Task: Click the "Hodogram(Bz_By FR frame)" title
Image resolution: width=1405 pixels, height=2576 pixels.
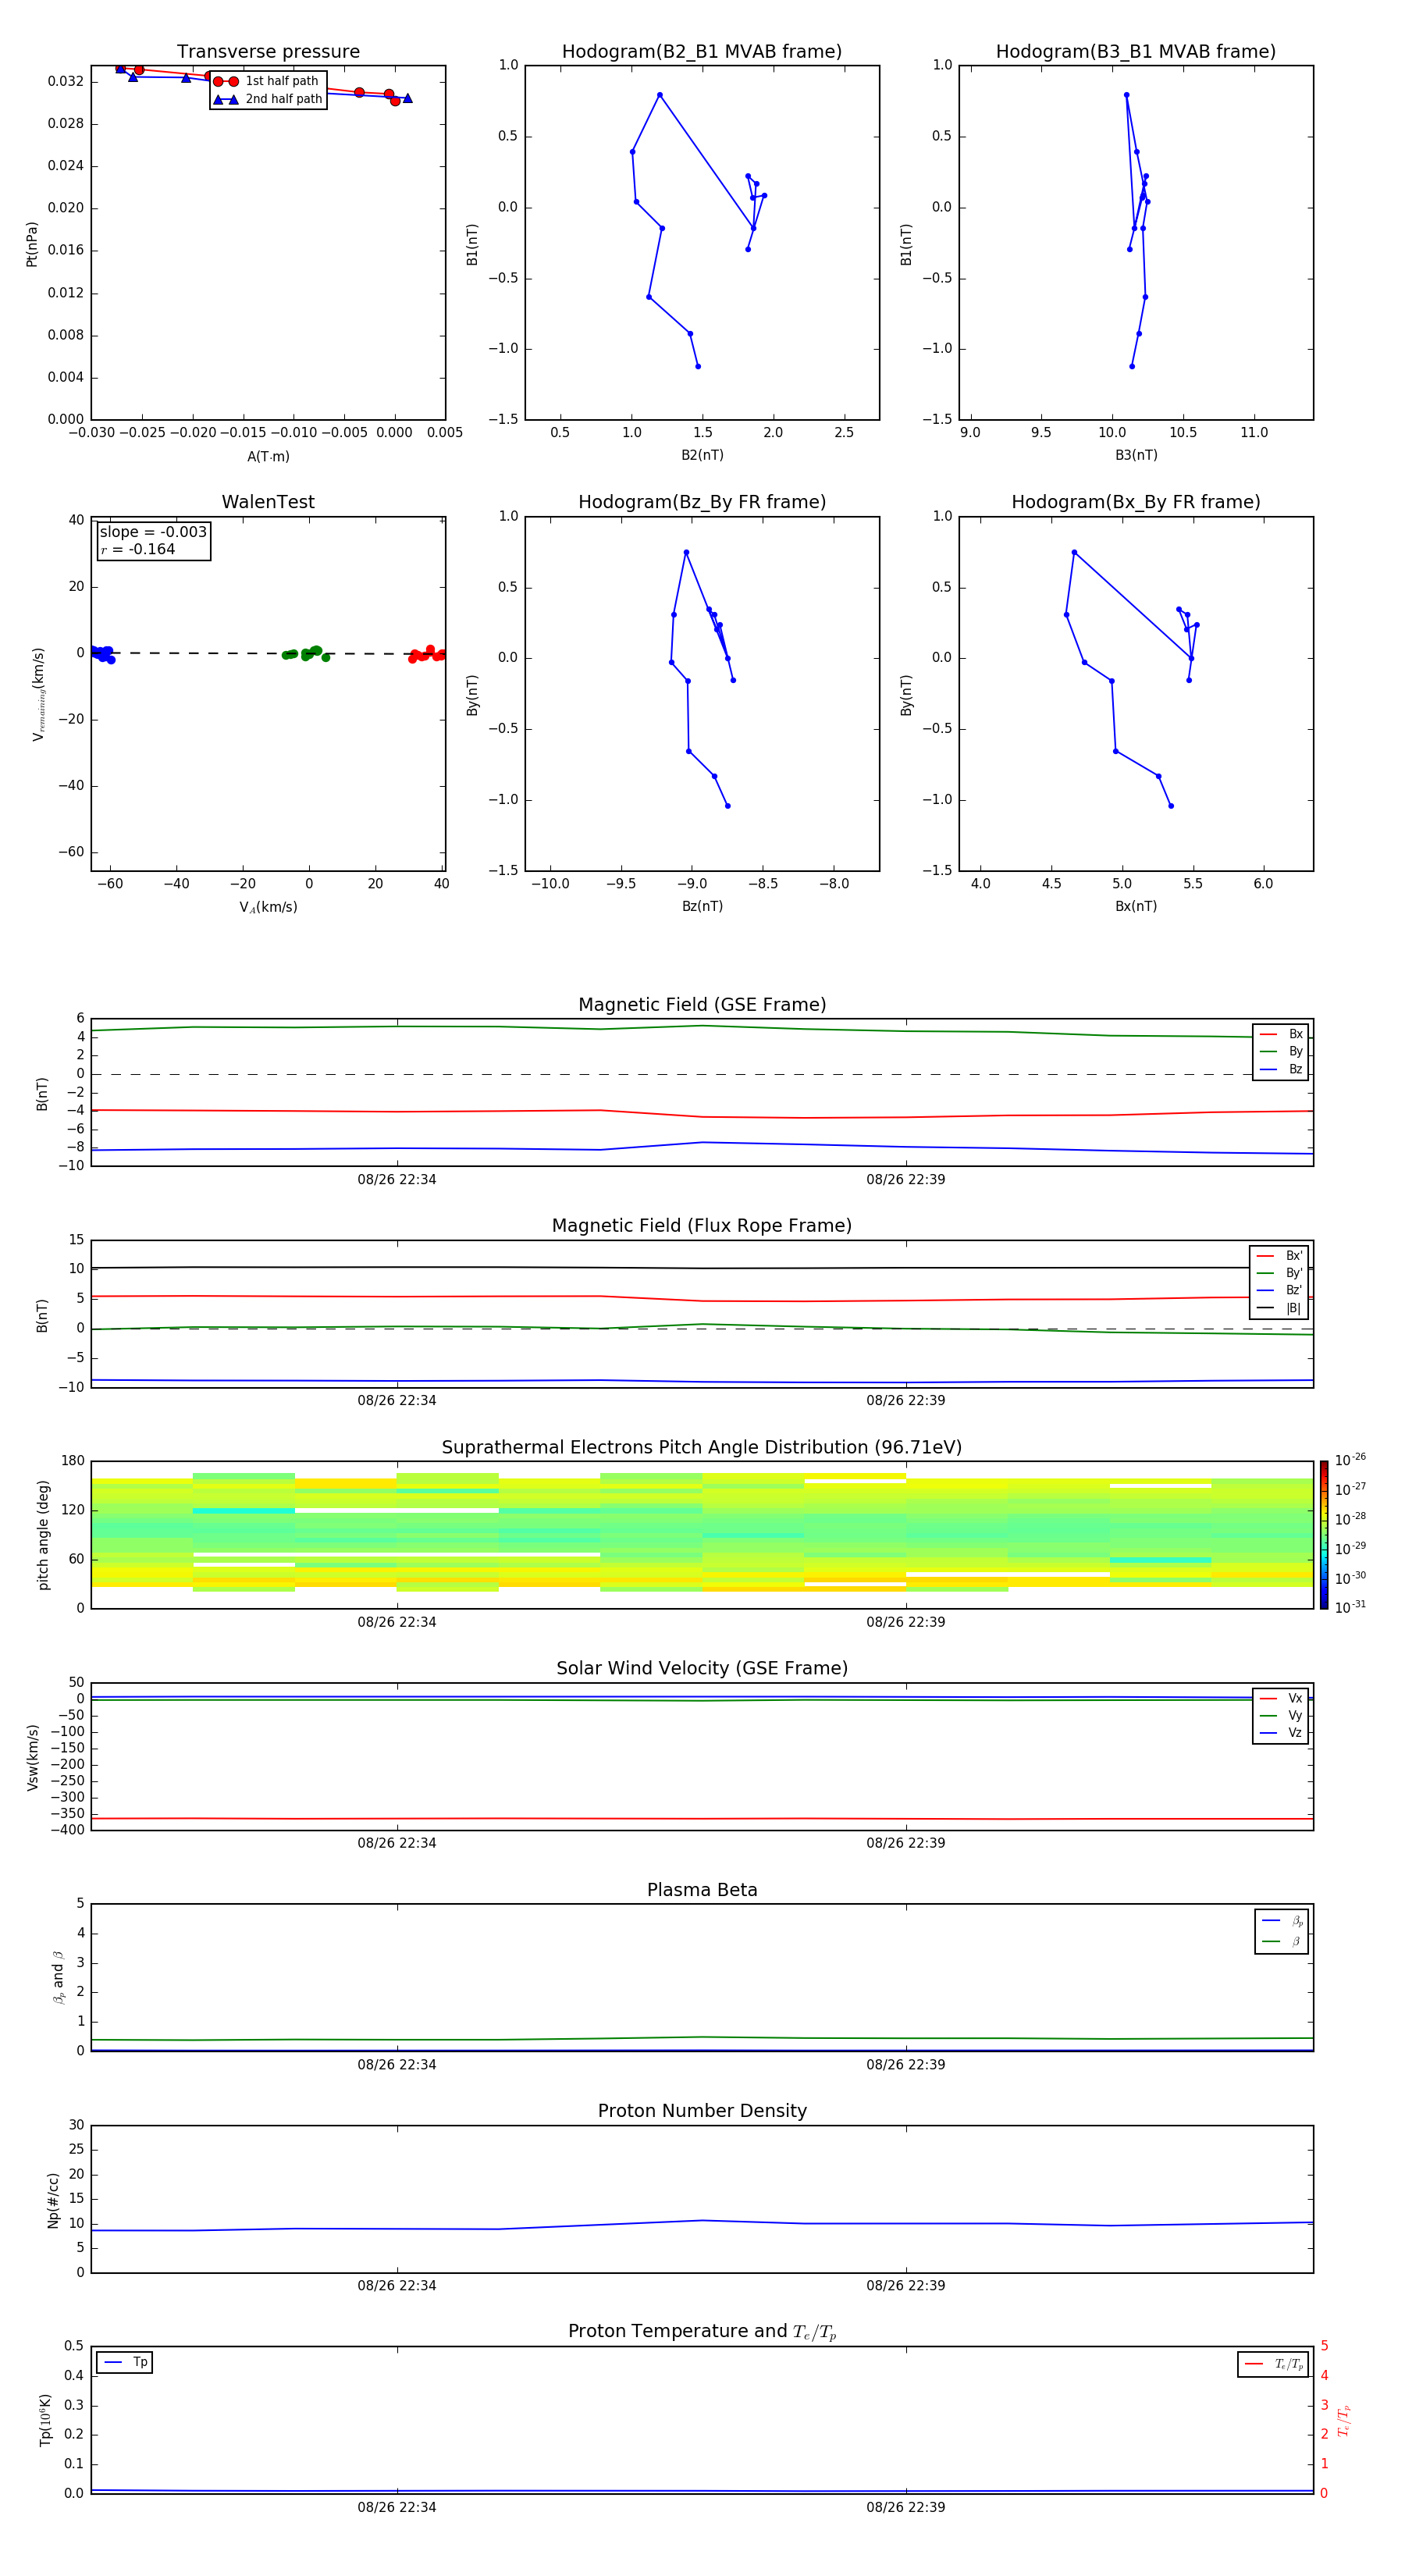Action: 702,502
